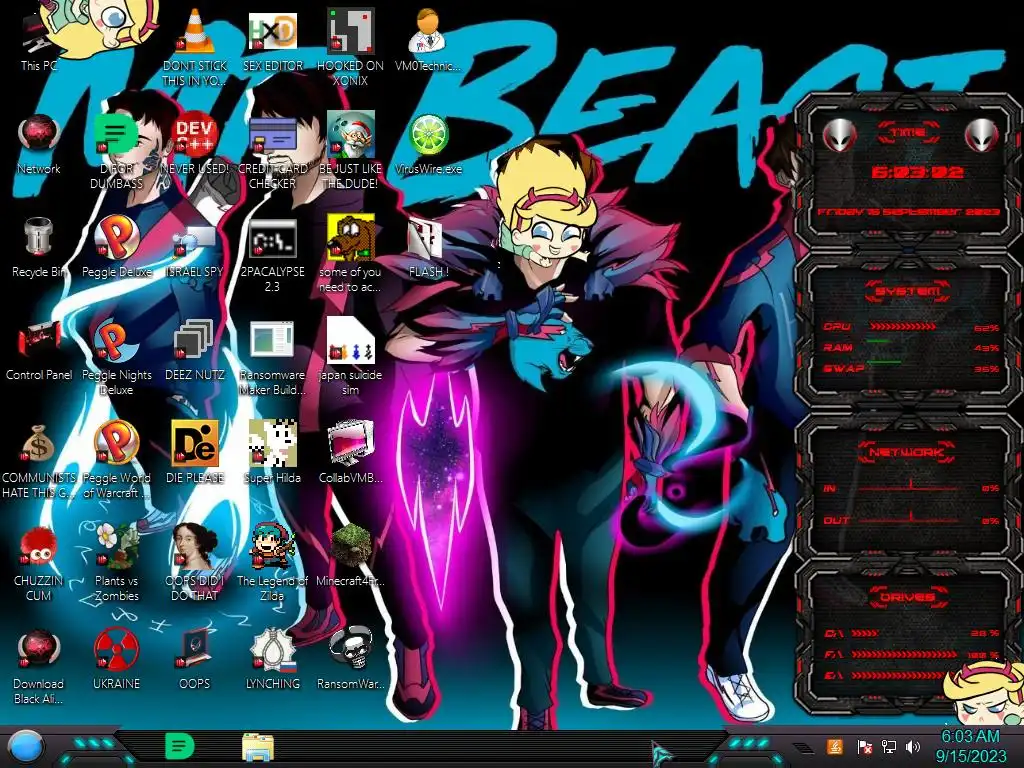The image size is (1024, 768).
Task: Select the HOOKED ON XONIX icon
Action: 351,46
